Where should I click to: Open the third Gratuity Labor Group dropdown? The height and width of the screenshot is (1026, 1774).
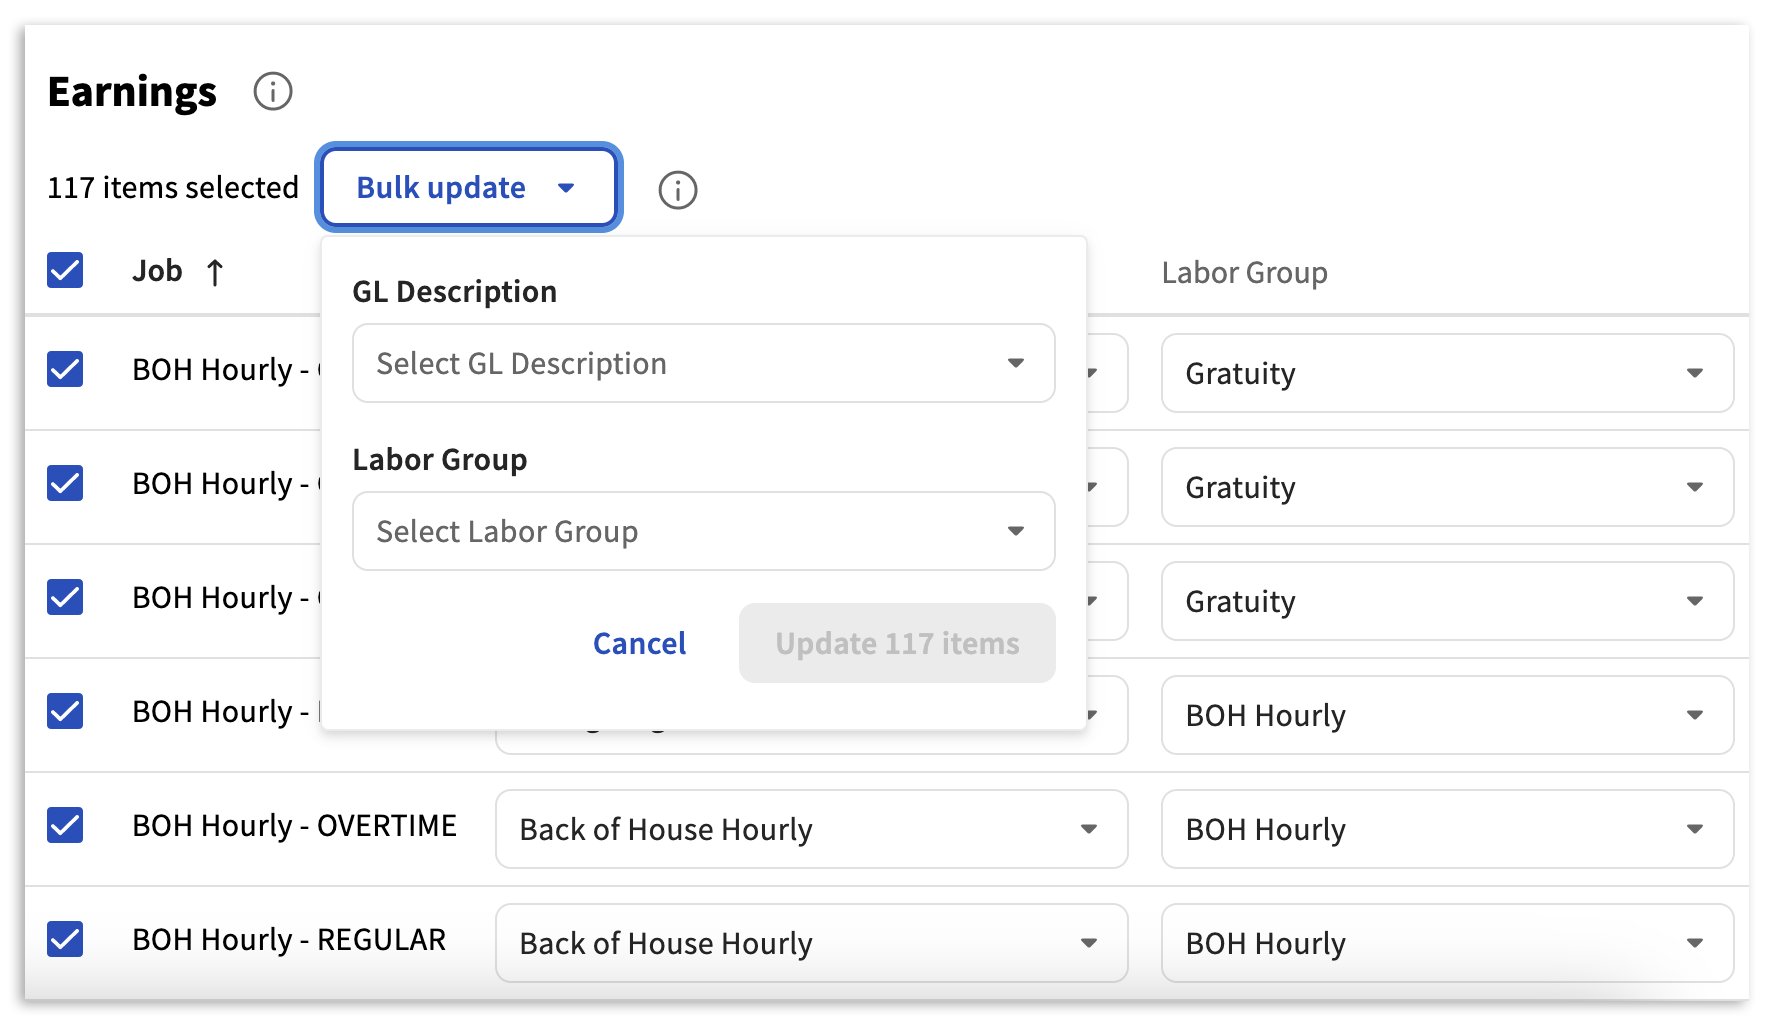(x=1446, y=602)
